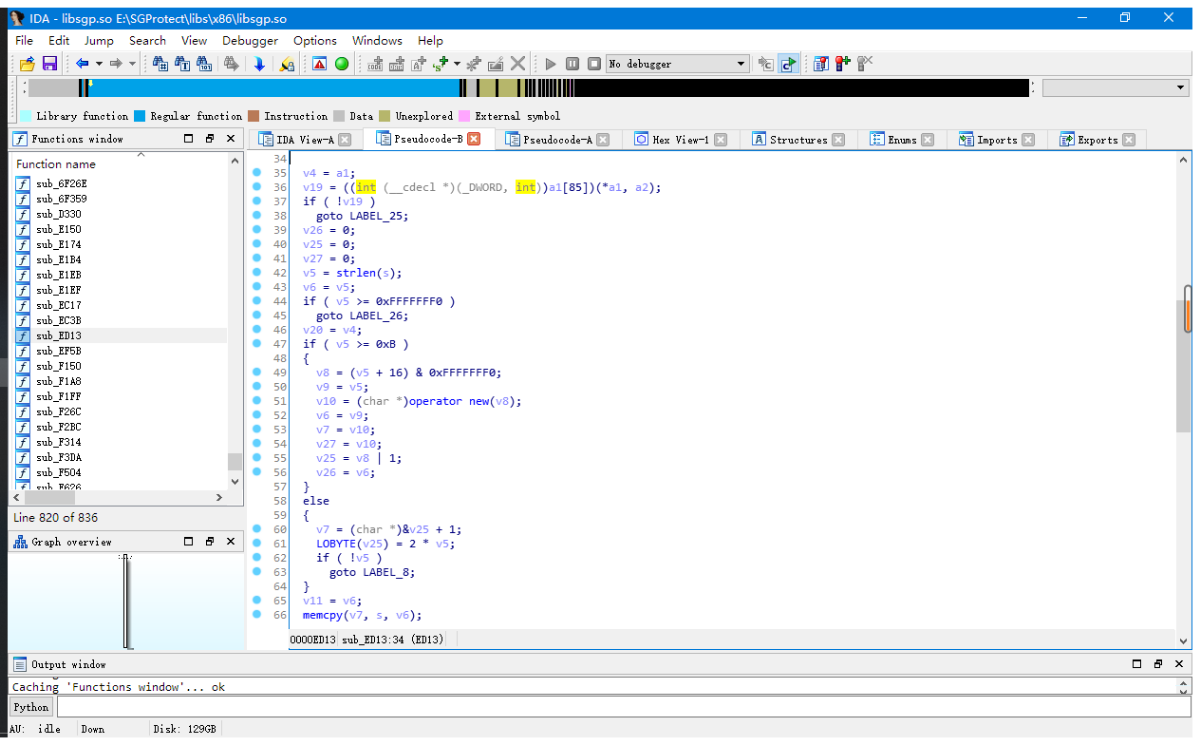
Task: Click the green plus-S toolbar icon
Action: 440,64
